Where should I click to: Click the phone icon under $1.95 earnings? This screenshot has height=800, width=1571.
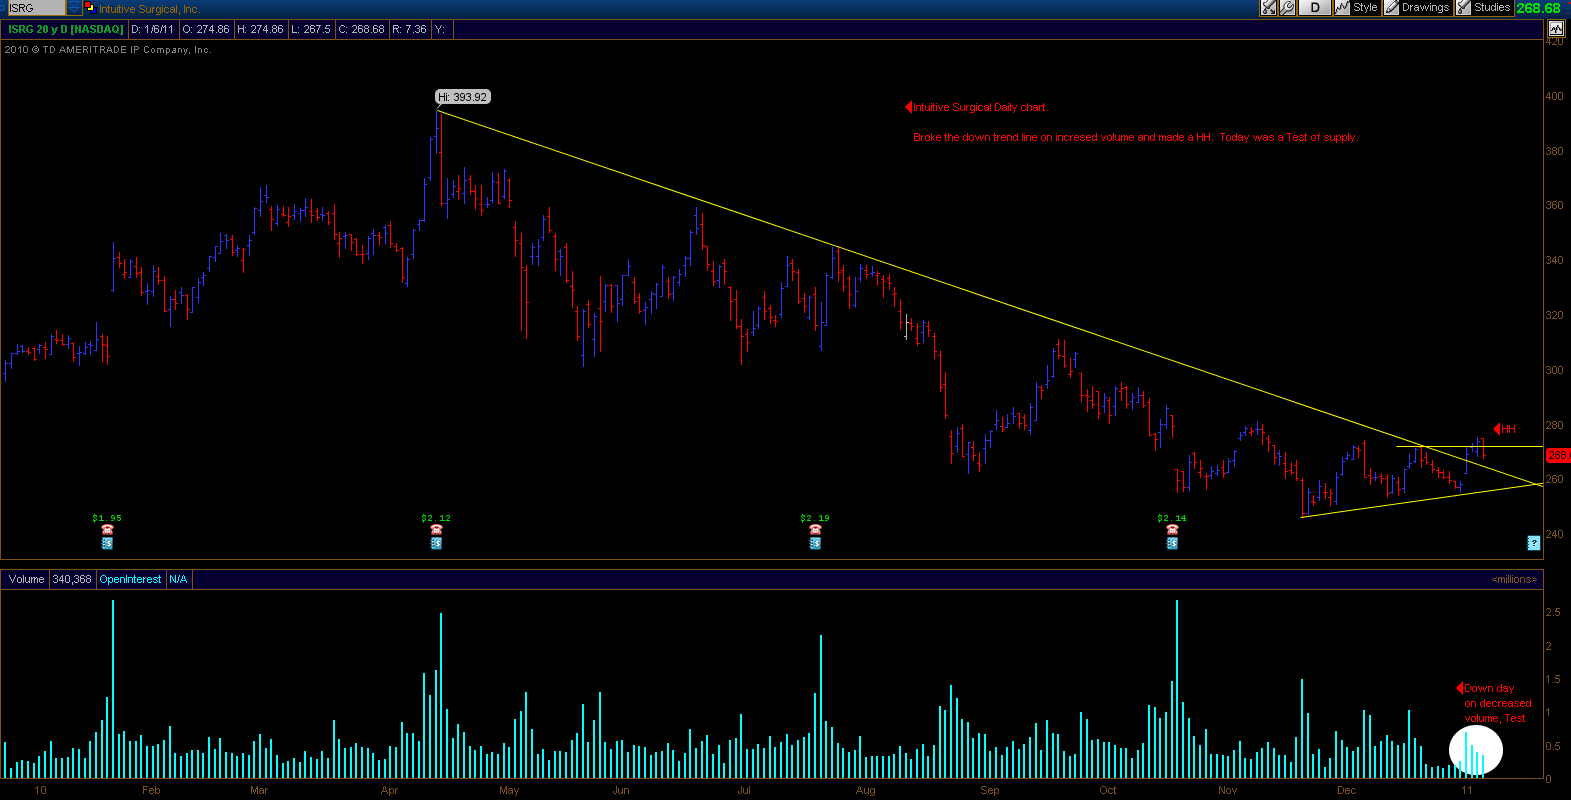[x=107, y=530]
